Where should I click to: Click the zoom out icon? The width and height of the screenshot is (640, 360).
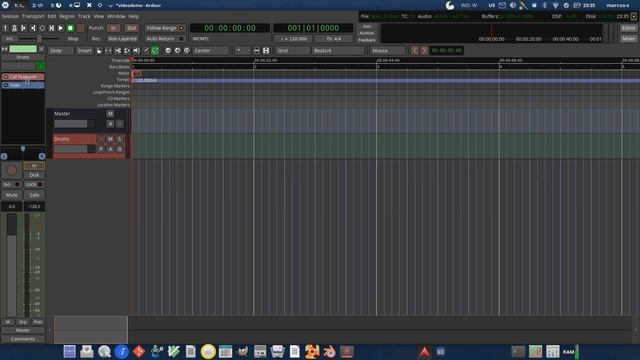pos(168,51)
